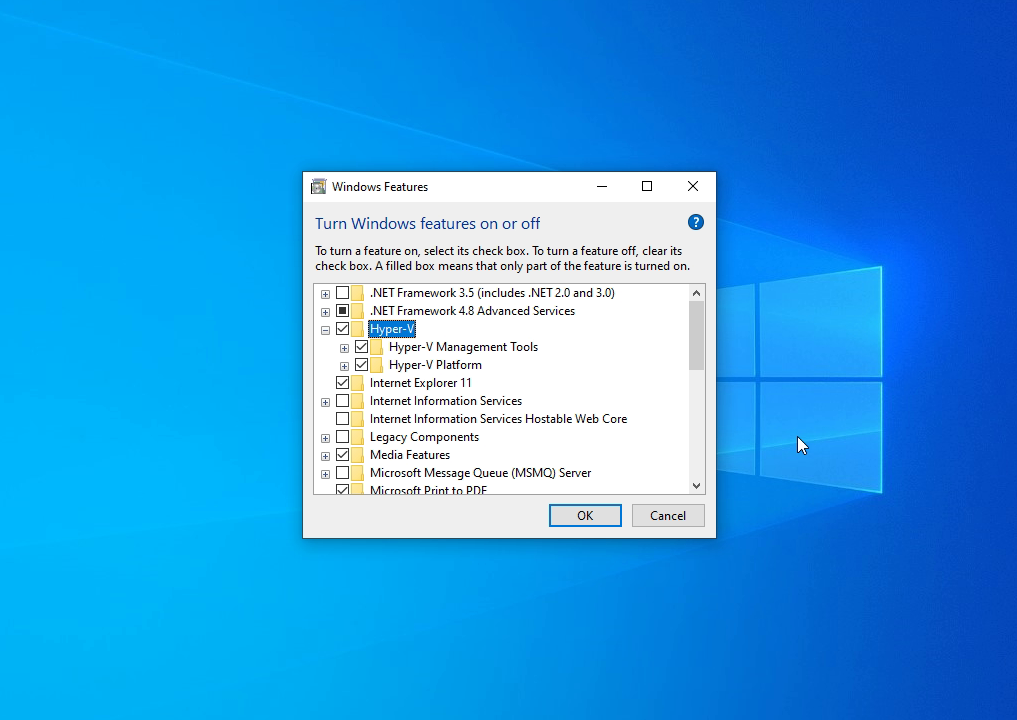Select the Internet Explorer 11 label
Viewport: 1017px width, 720px height.
(x=420, y=383)
